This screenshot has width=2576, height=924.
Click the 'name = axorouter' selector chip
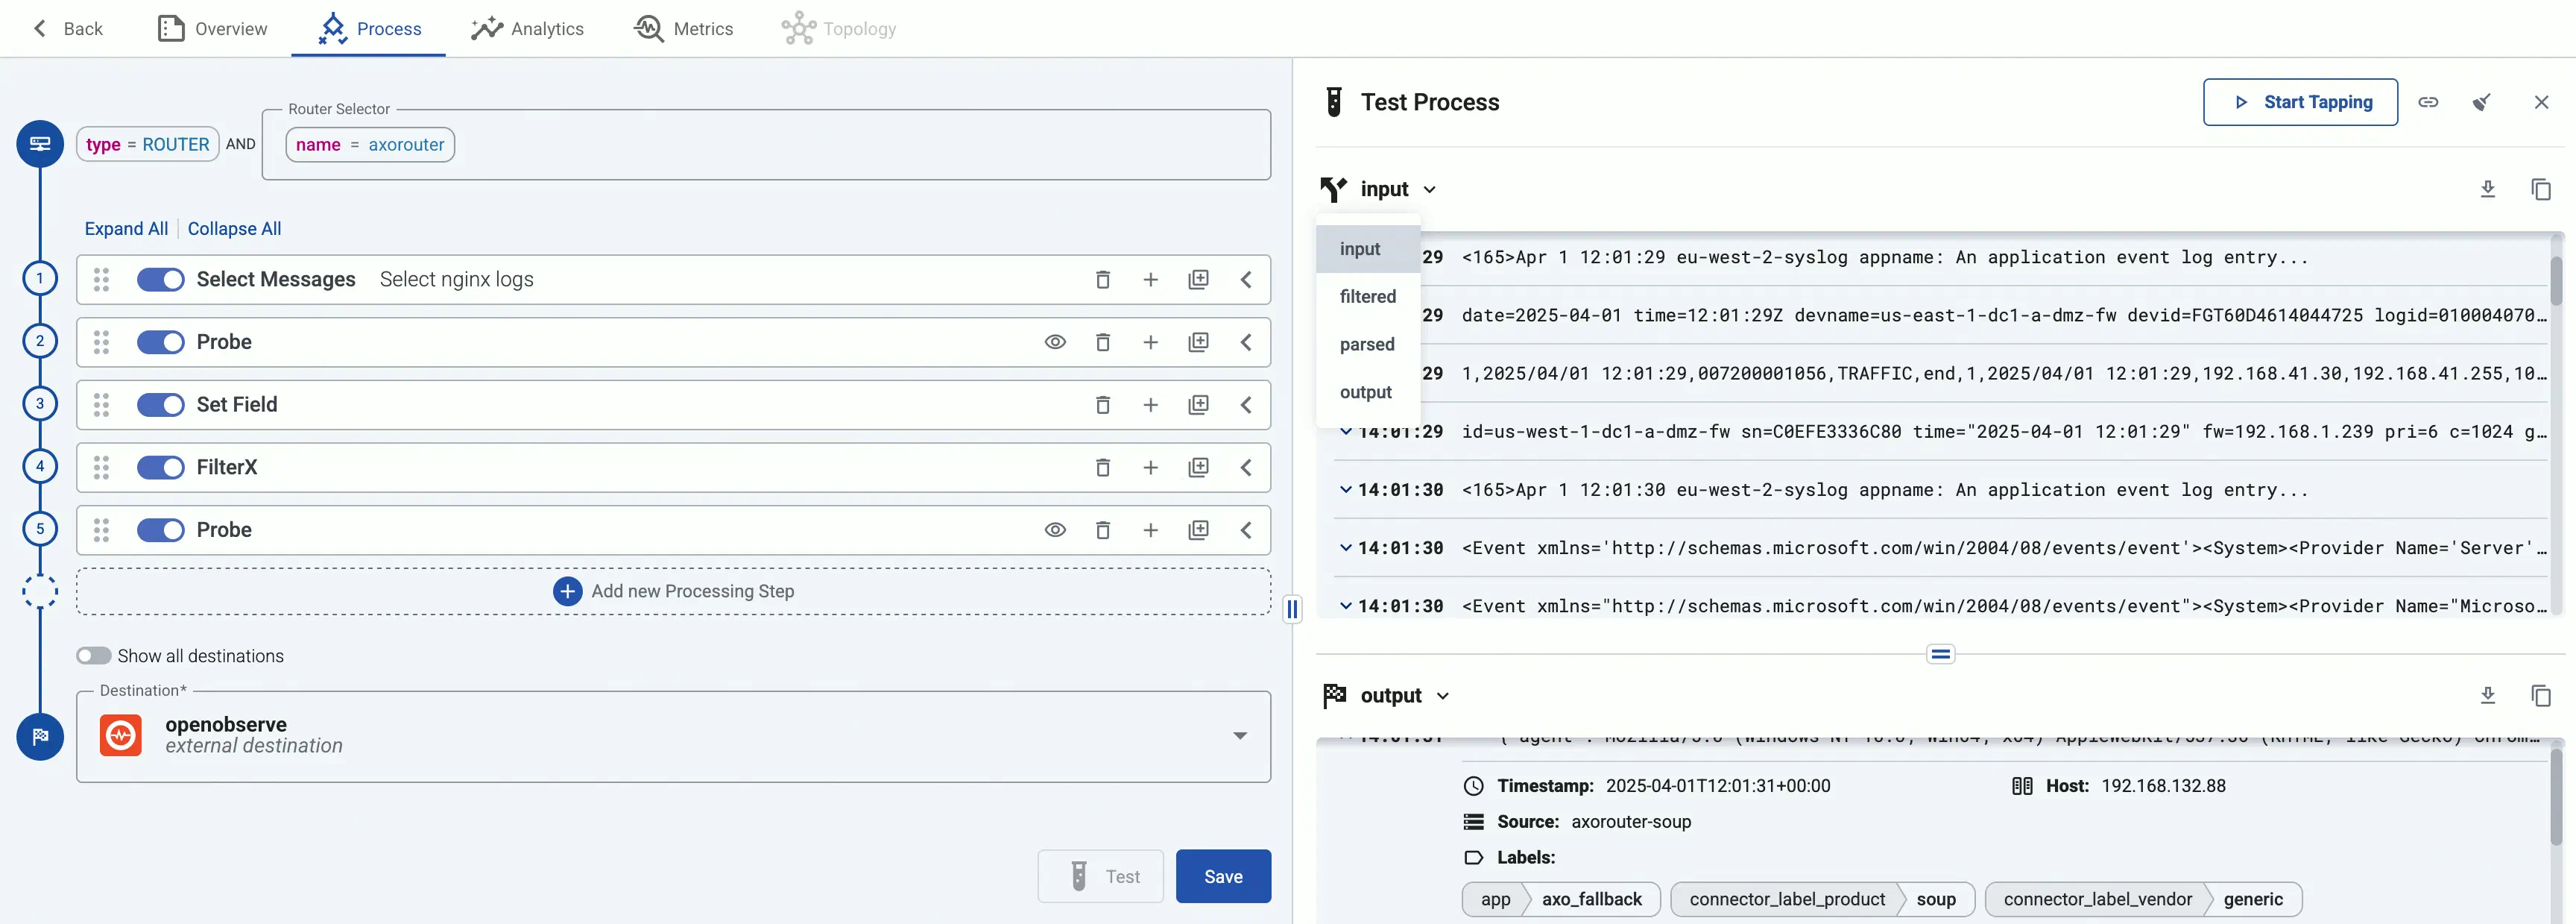tap(370, 145)
